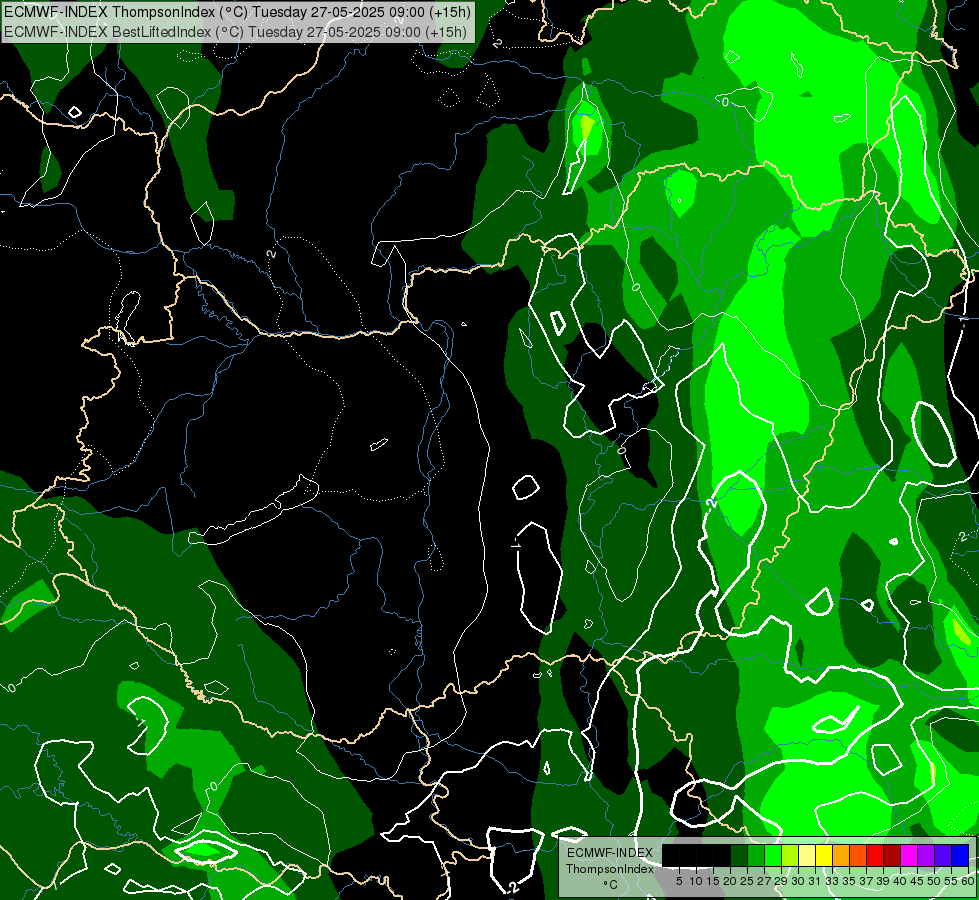Pick the yellow-green 29–30 legend swatch
The width and height of the screenshot is (979, 900).
coord(790,855)
